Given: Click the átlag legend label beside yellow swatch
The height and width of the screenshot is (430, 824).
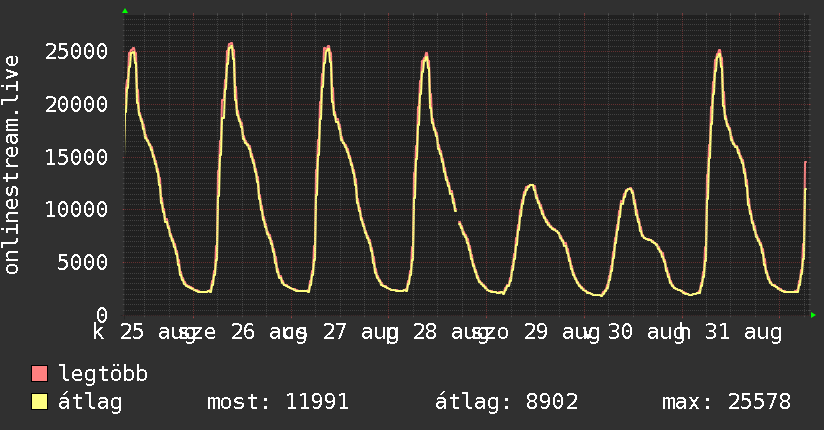Looking at the screenshot, I should pos(90,402).
